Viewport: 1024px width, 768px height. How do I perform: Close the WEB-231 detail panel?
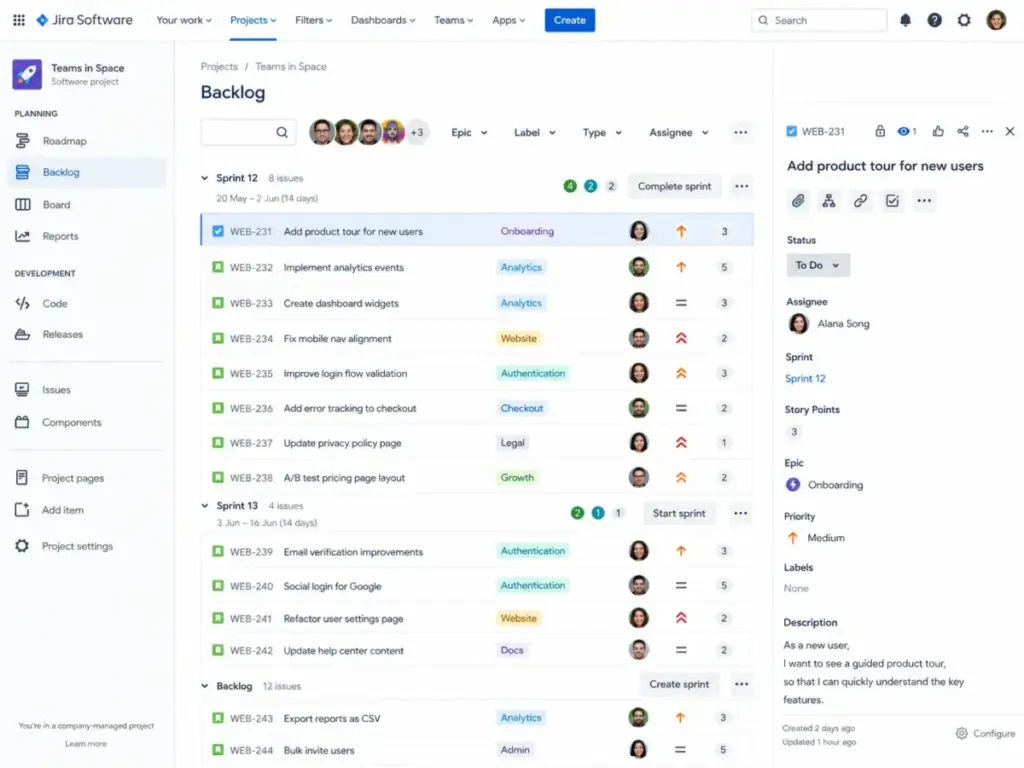click(x=1010, y=131)
